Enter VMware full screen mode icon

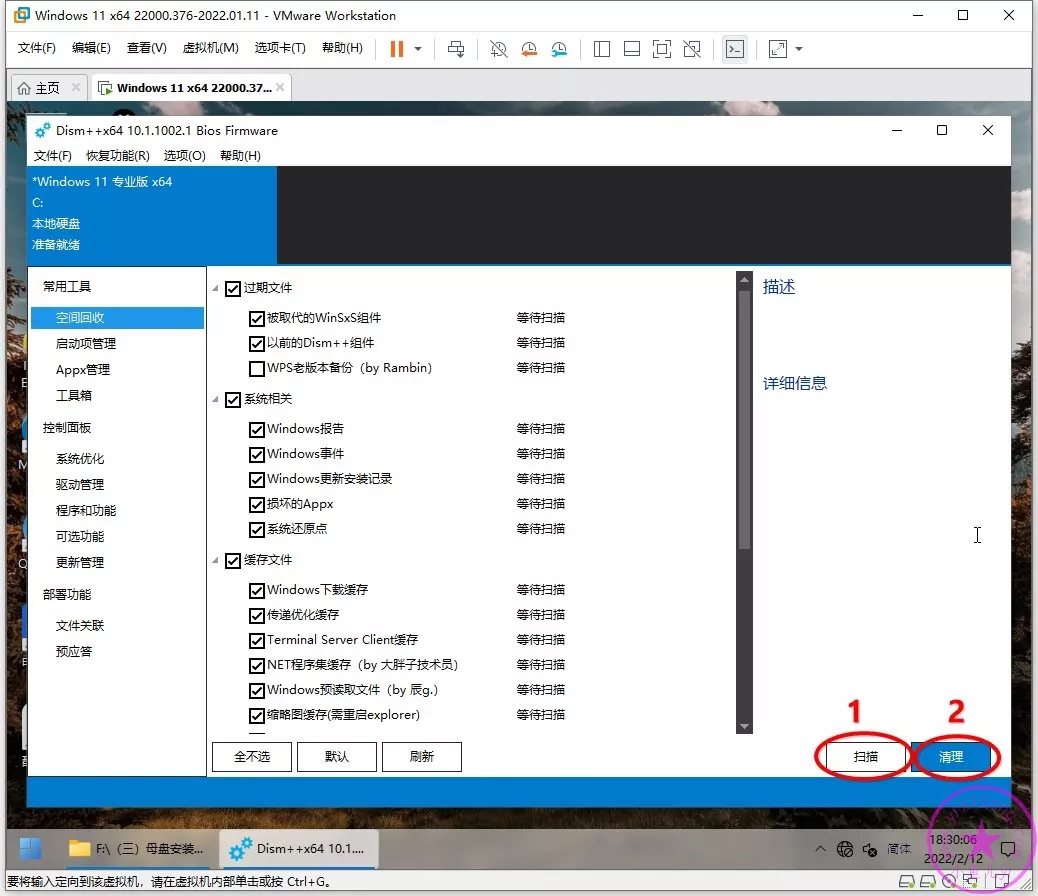click(x=661, y=49)
